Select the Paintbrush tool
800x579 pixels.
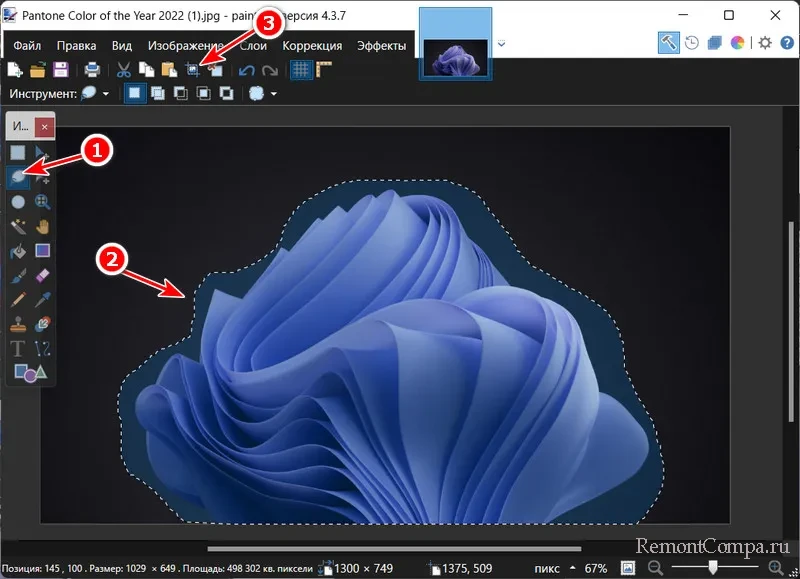pos(18,275)
